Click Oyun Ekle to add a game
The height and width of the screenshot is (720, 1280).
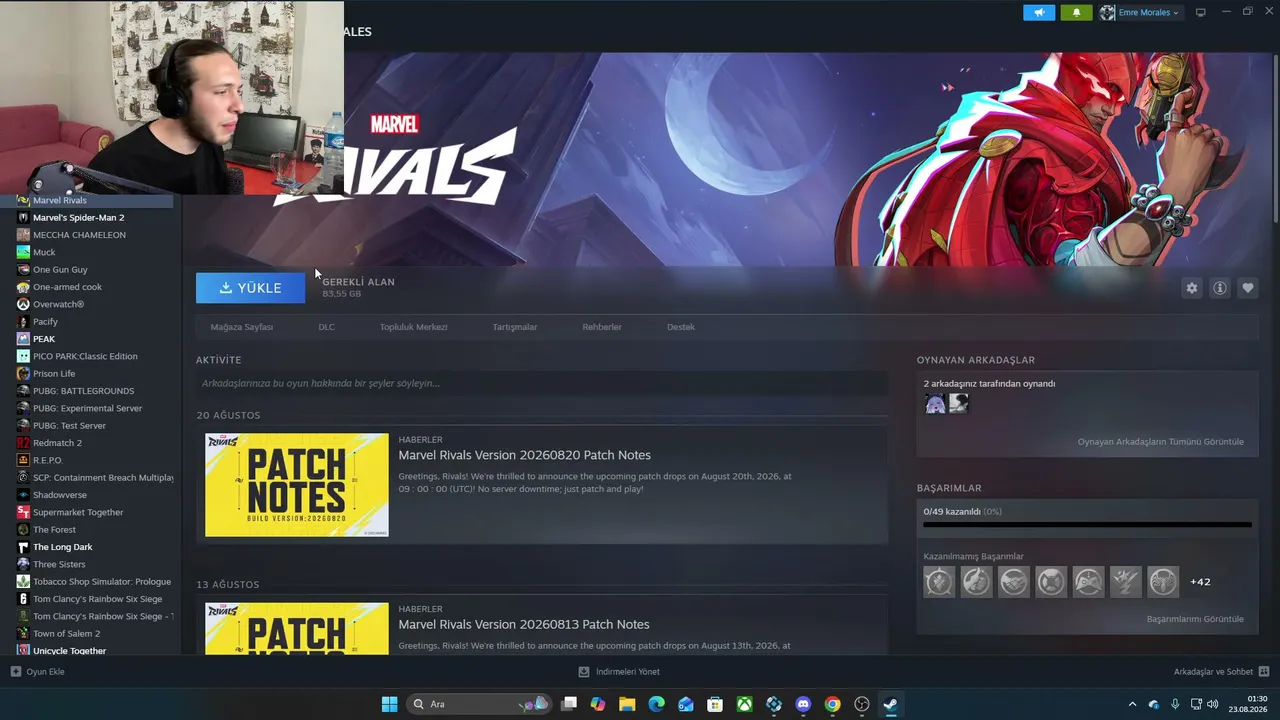45,672
